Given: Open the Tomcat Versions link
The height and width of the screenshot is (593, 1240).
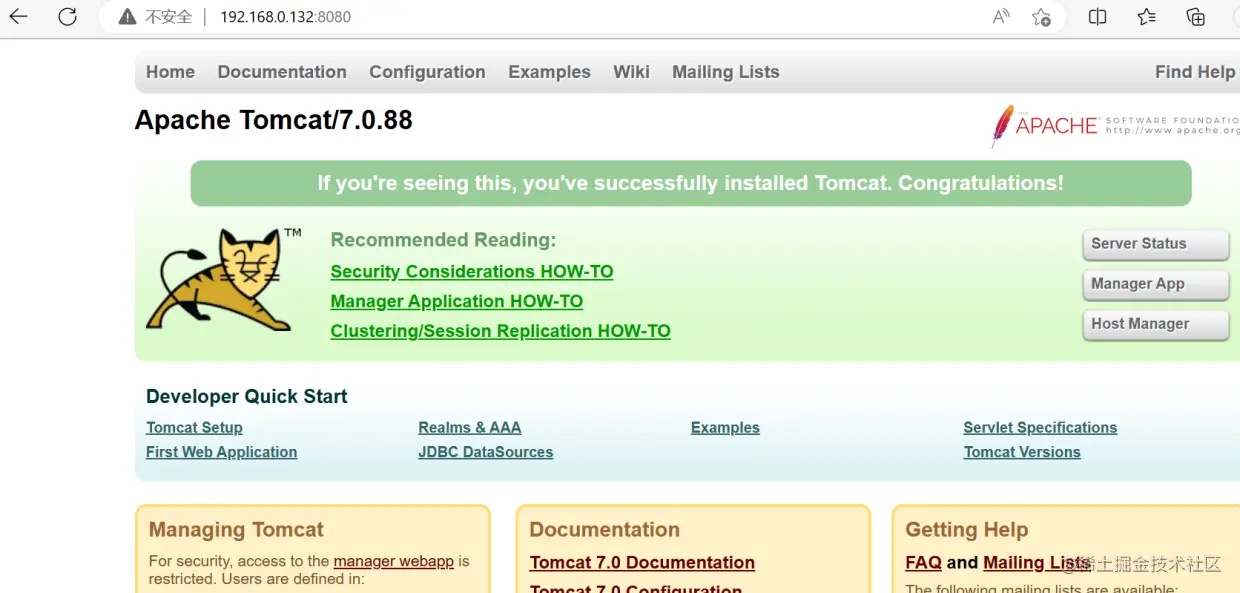Looking at the screenshot, I should coord(1022,452).
